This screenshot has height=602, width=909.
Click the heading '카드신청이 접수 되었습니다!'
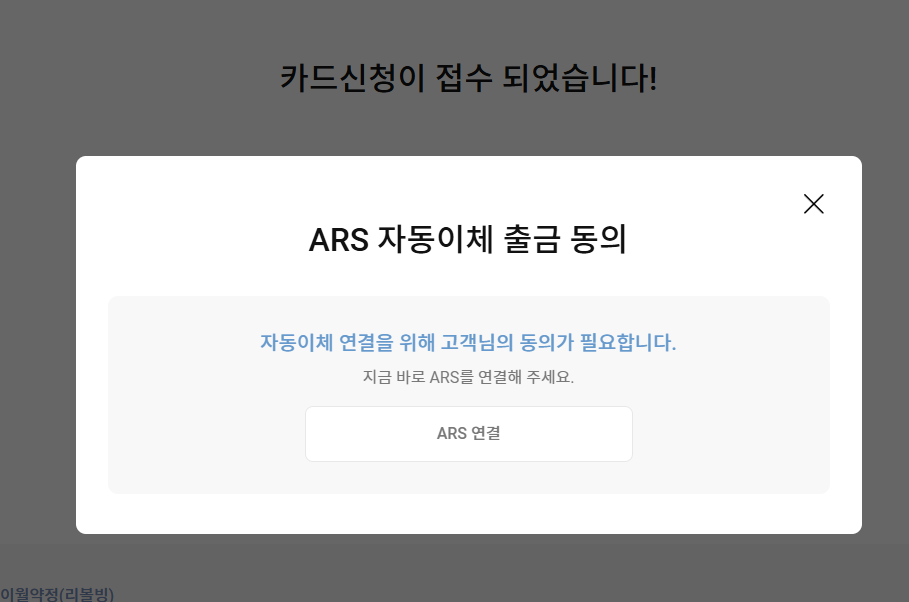468,78
